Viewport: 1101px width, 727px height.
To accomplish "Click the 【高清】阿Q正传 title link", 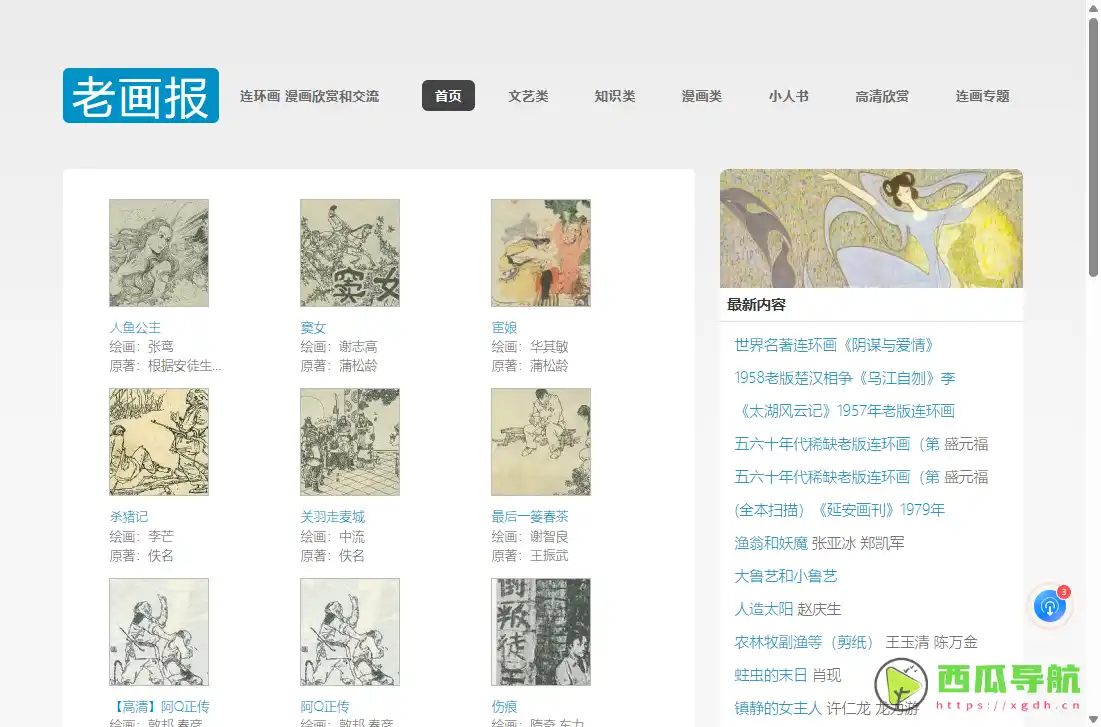I will (x=159, y=707).
